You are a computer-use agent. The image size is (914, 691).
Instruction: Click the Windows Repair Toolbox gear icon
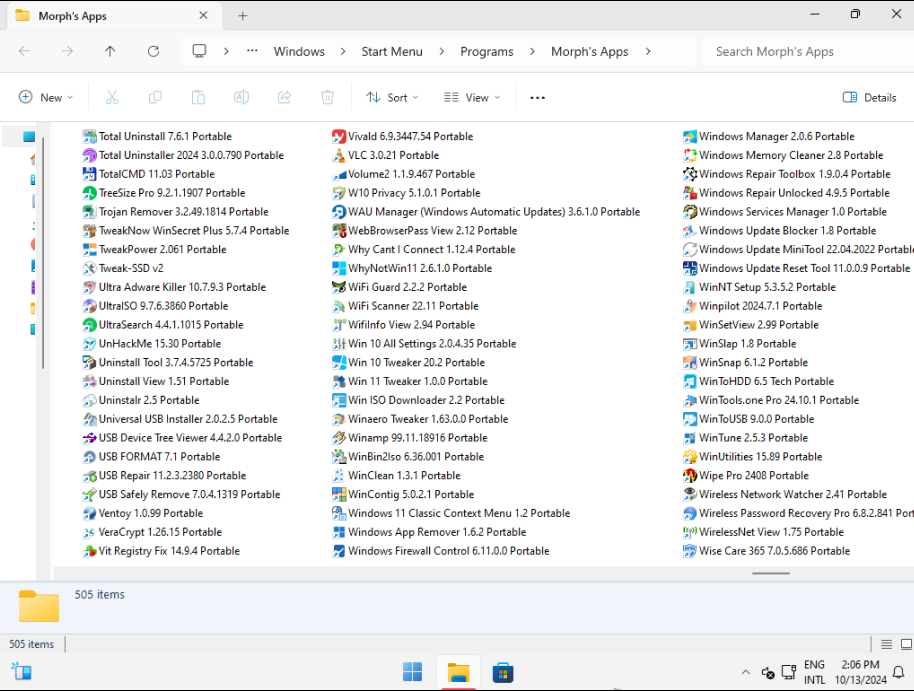point(690,174)
